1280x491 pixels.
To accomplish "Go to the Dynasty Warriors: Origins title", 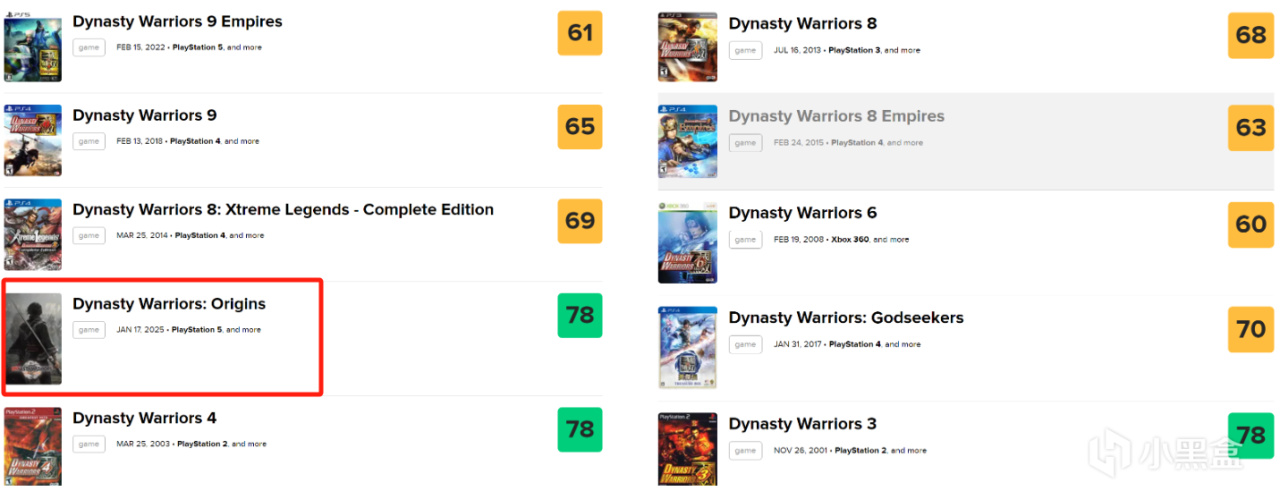I will [x=169, y=304].
